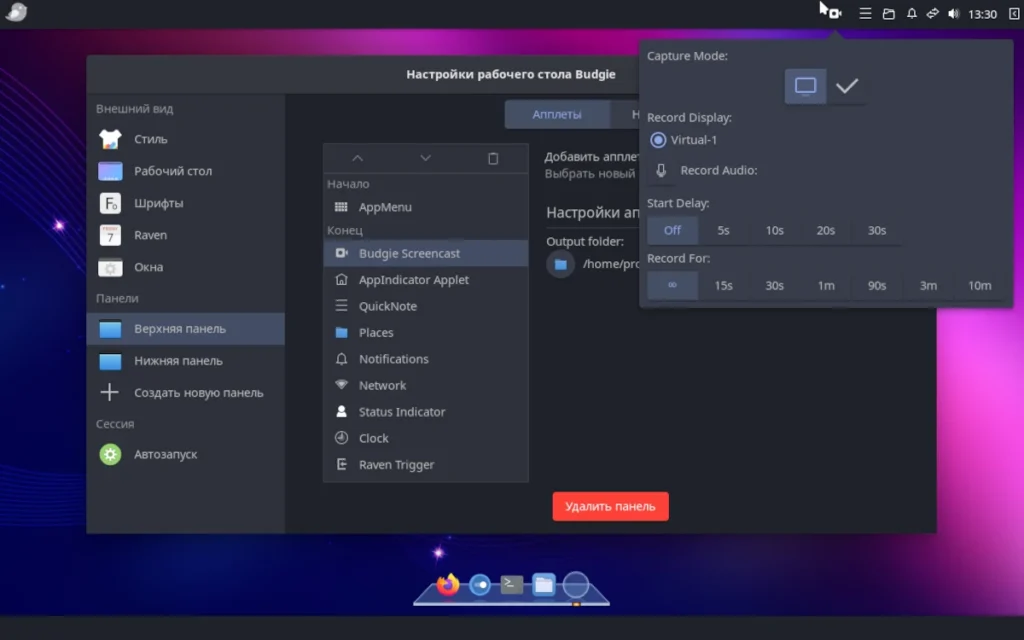This screenshot has height=640, width=1024.
Task: Click the Screencast recorder panel icon
Action: [x=835, y=14]
